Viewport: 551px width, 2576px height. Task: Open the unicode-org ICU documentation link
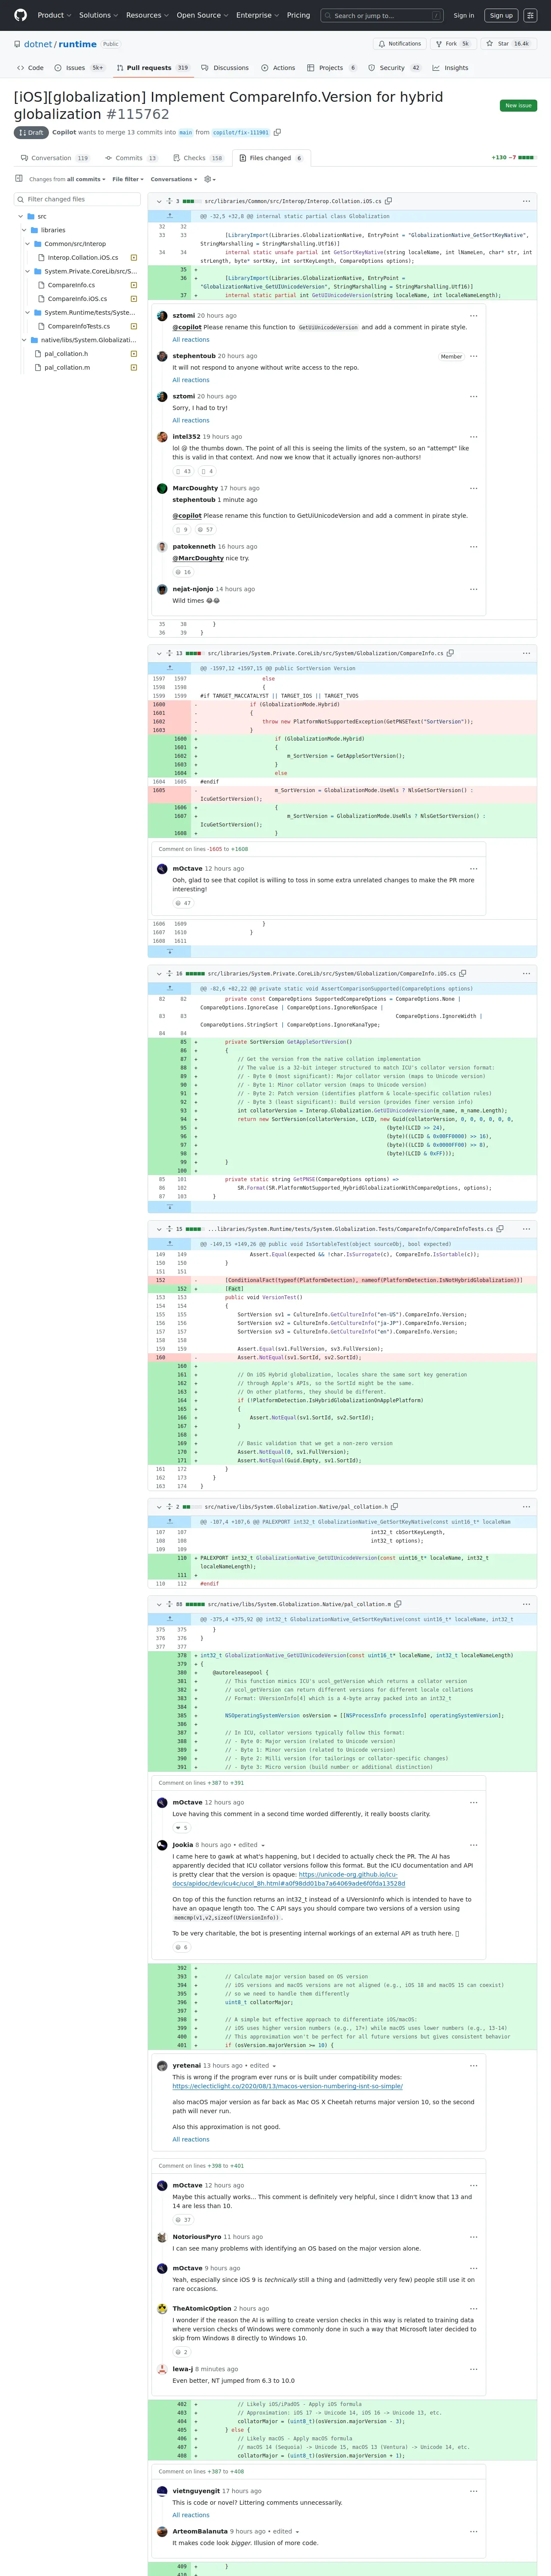pyautogui.click(x=288, y=1879)
